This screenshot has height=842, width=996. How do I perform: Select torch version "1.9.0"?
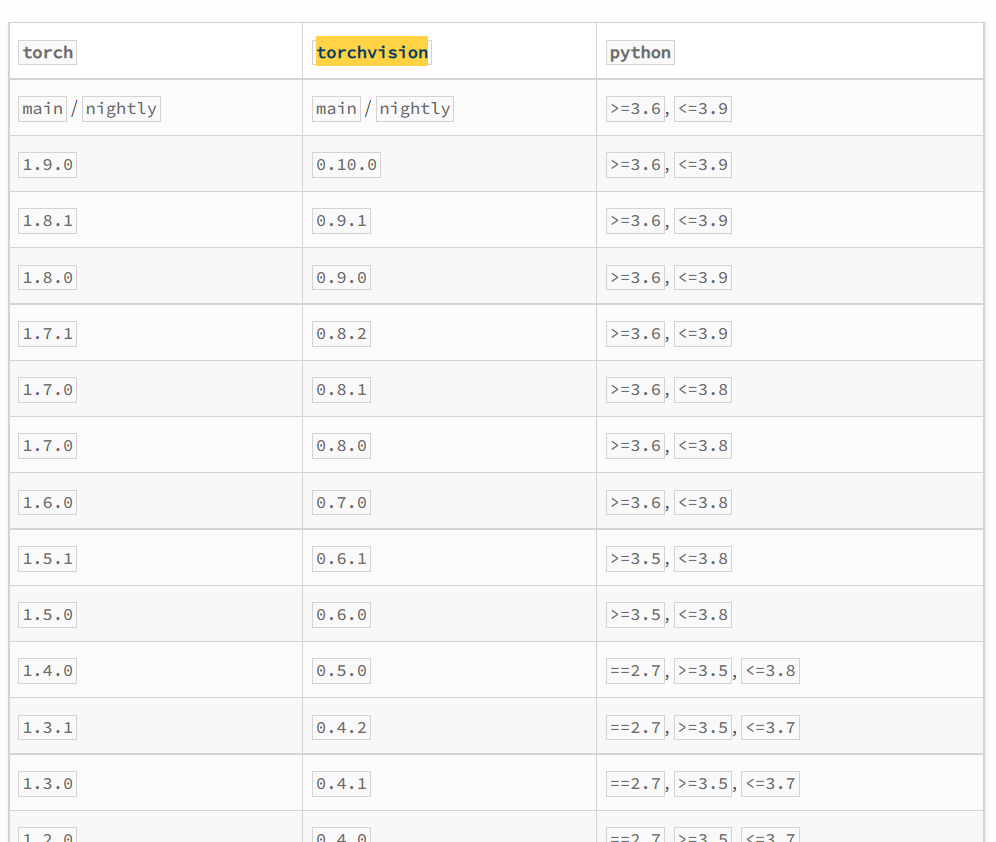point(48,165)
